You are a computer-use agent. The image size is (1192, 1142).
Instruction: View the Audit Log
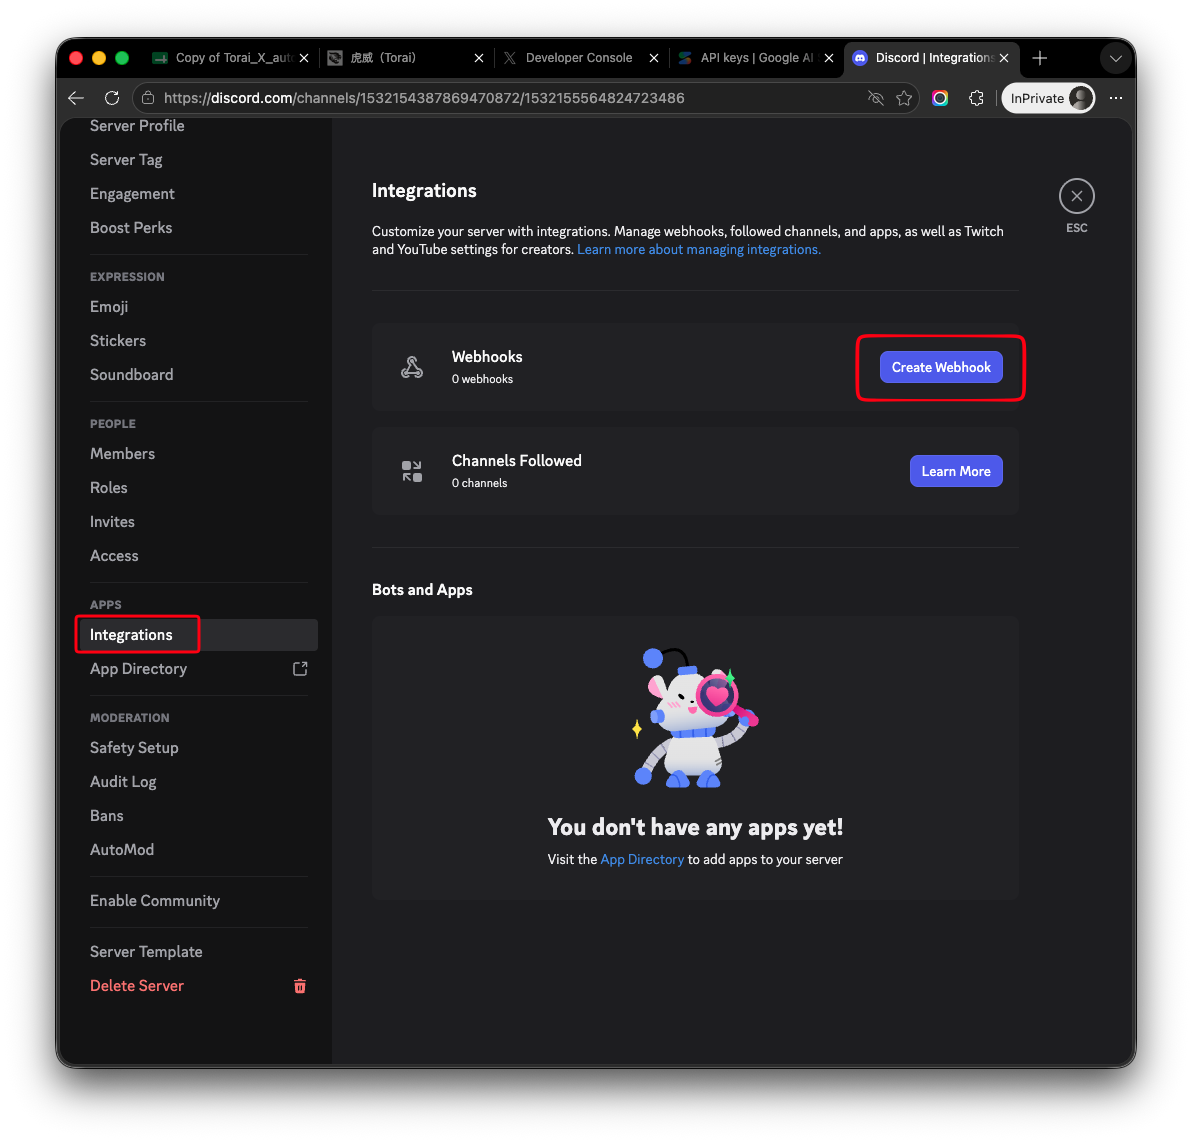click(x=123, y=782)
